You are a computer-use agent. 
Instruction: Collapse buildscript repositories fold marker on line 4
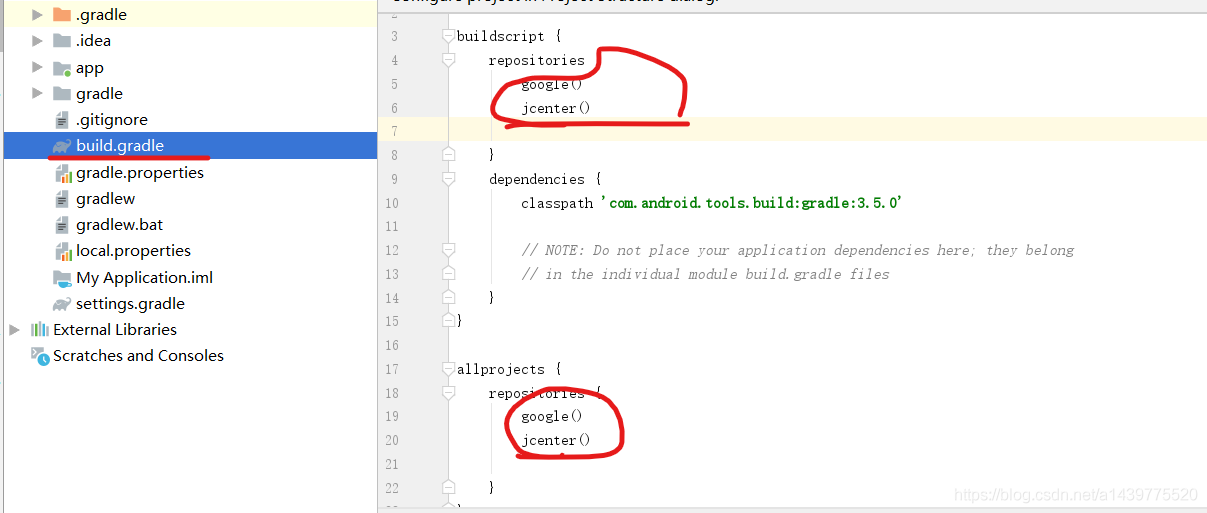coord(448,60)
